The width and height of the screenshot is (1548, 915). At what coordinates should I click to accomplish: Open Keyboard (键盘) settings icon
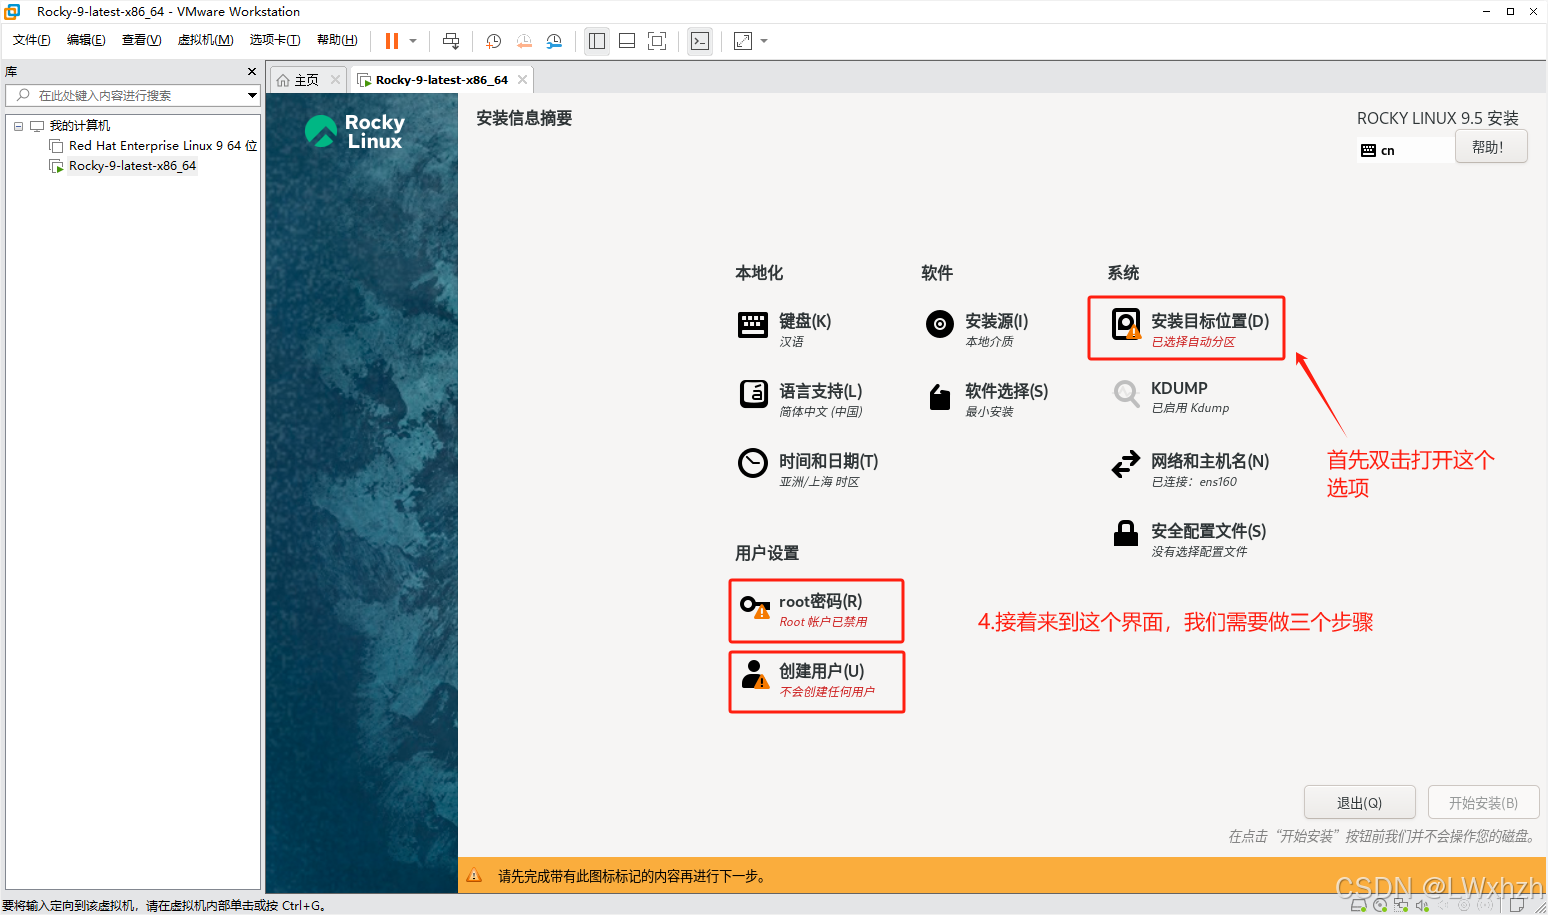pyautogui.click(x=752, y=325)
